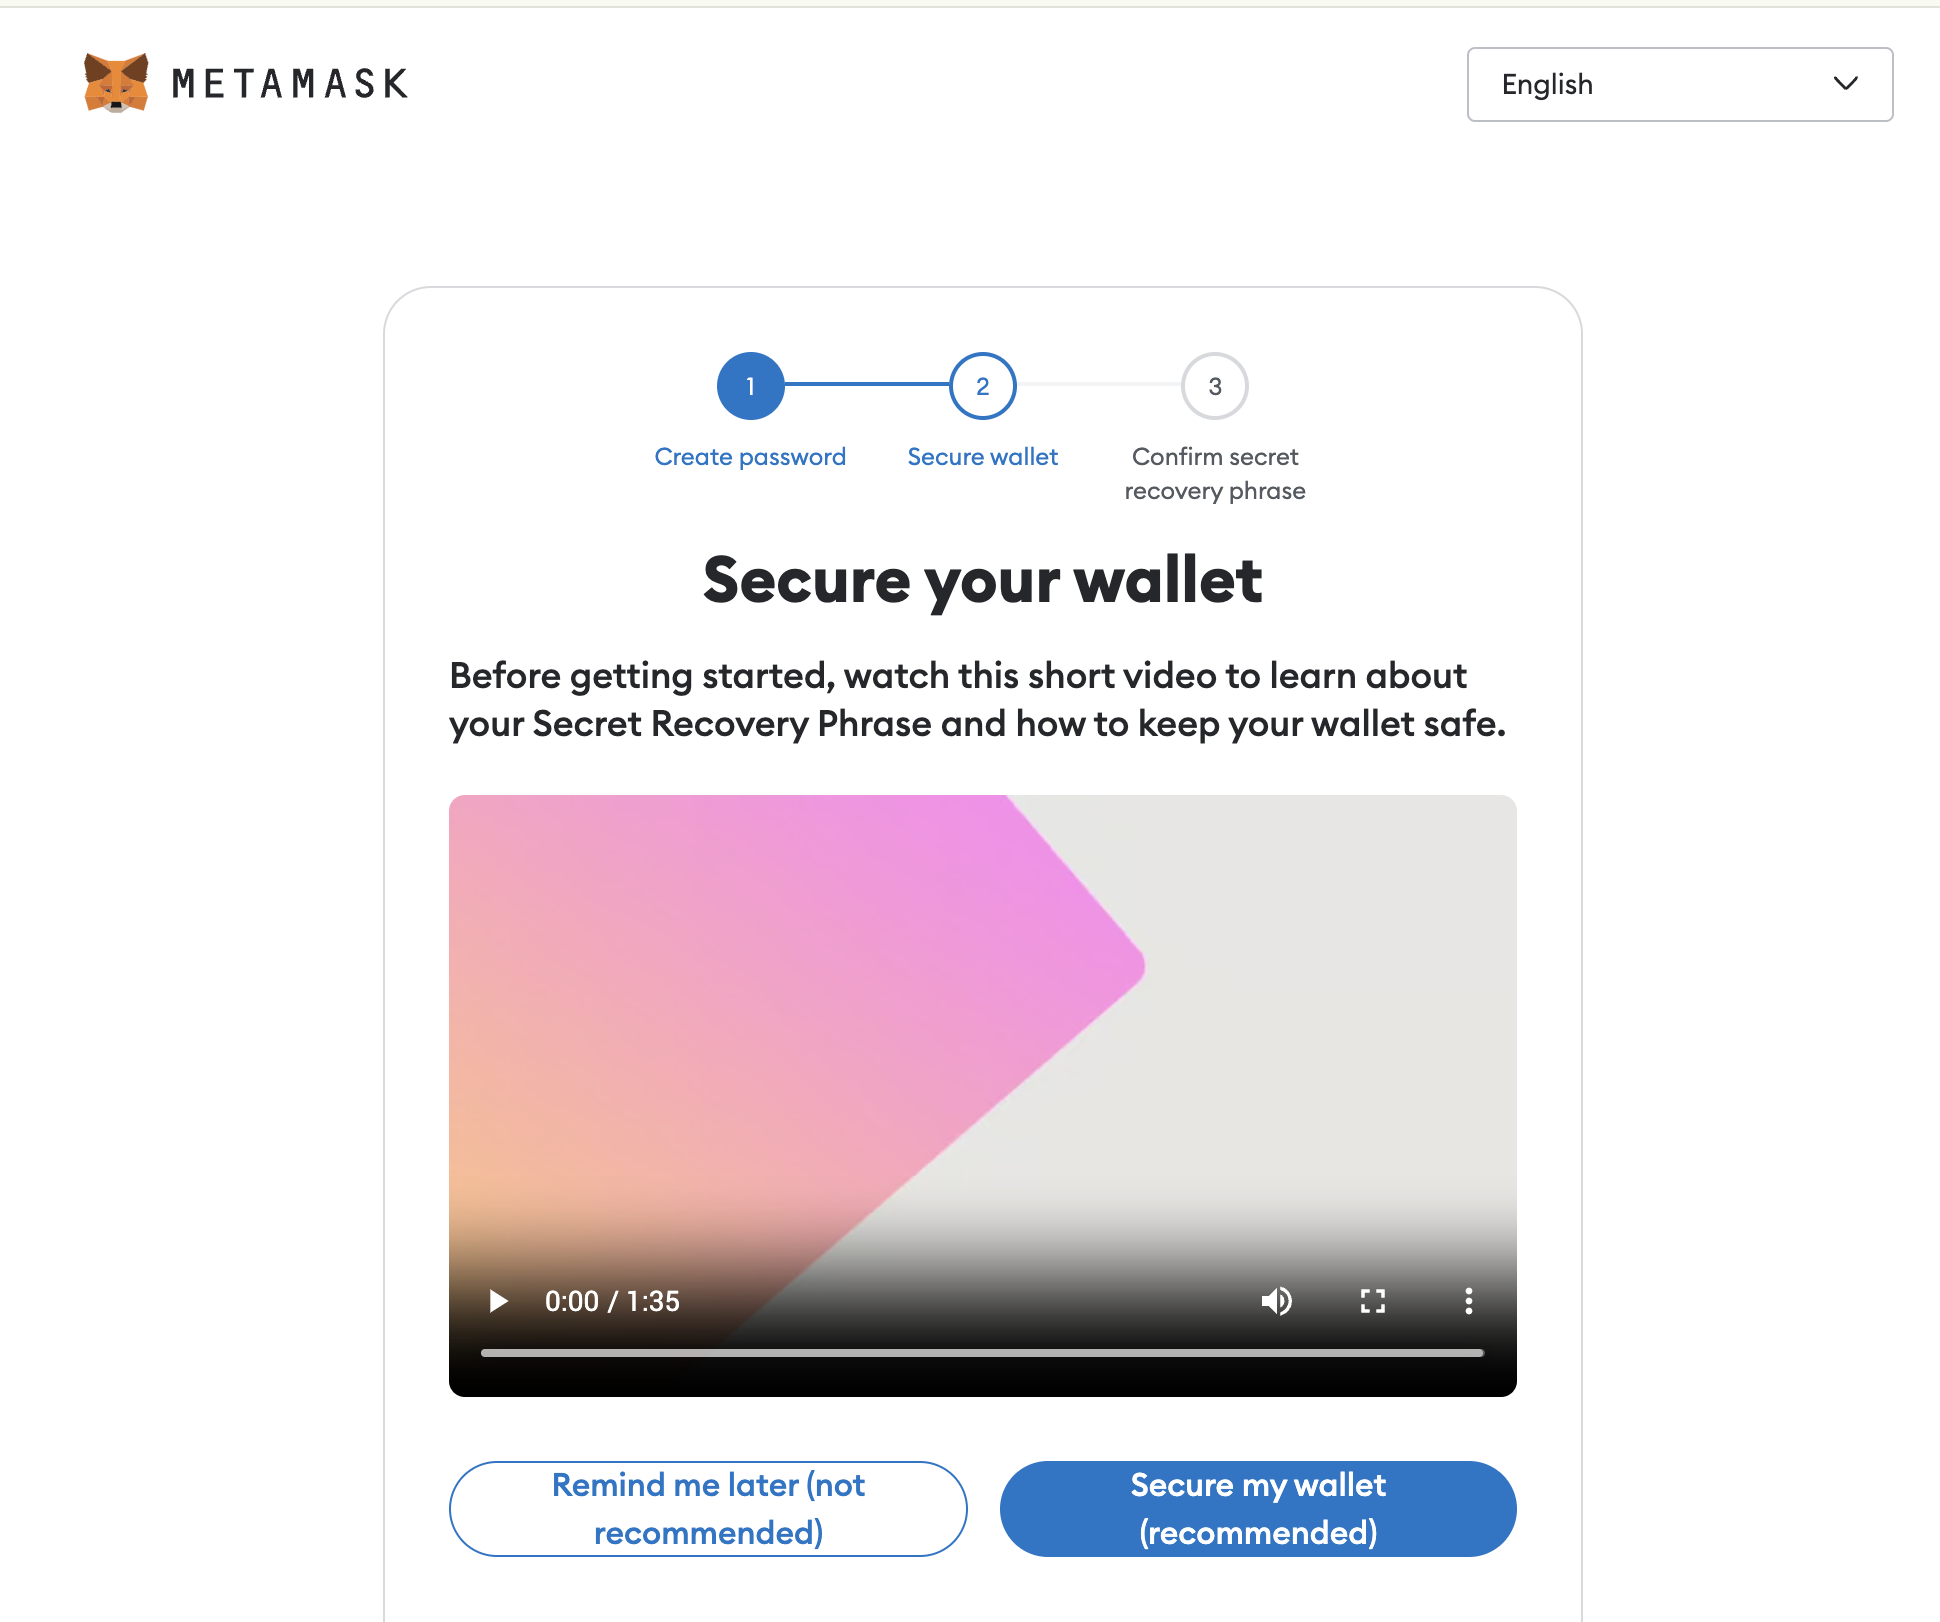Click the 0:00 / 1:35 time display

[x=612, y=1301]
